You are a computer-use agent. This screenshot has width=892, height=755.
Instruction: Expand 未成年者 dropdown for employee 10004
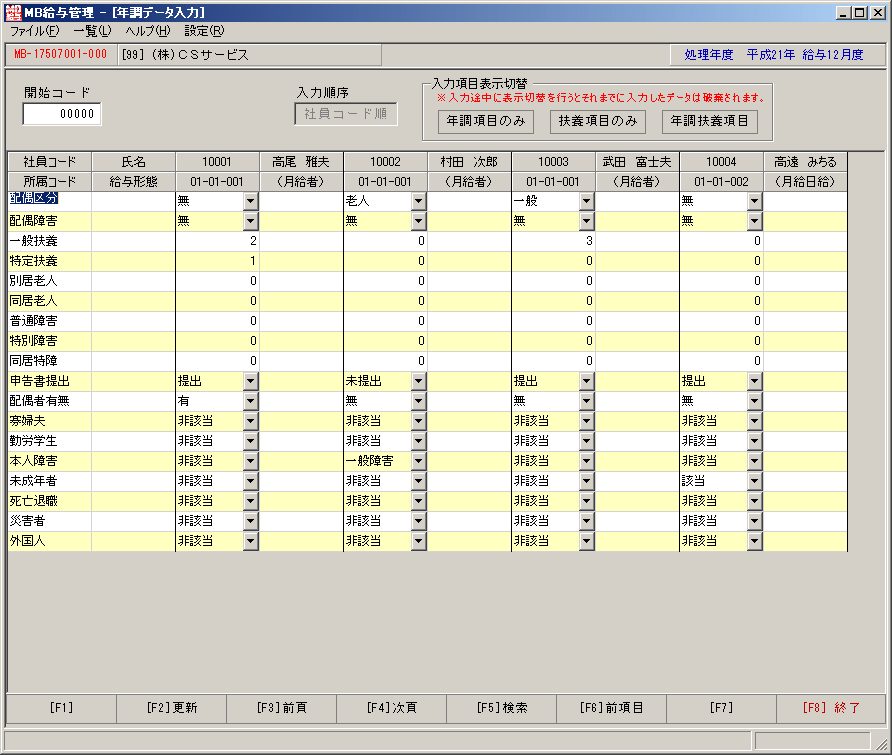pyautogui.click(x=754, y=481)
